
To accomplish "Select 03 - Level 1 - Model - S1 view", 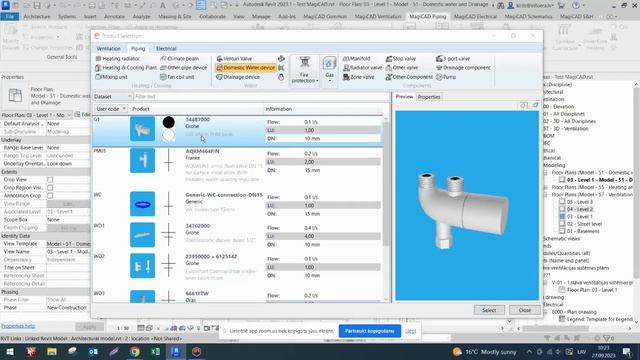I will coord(600,180).
